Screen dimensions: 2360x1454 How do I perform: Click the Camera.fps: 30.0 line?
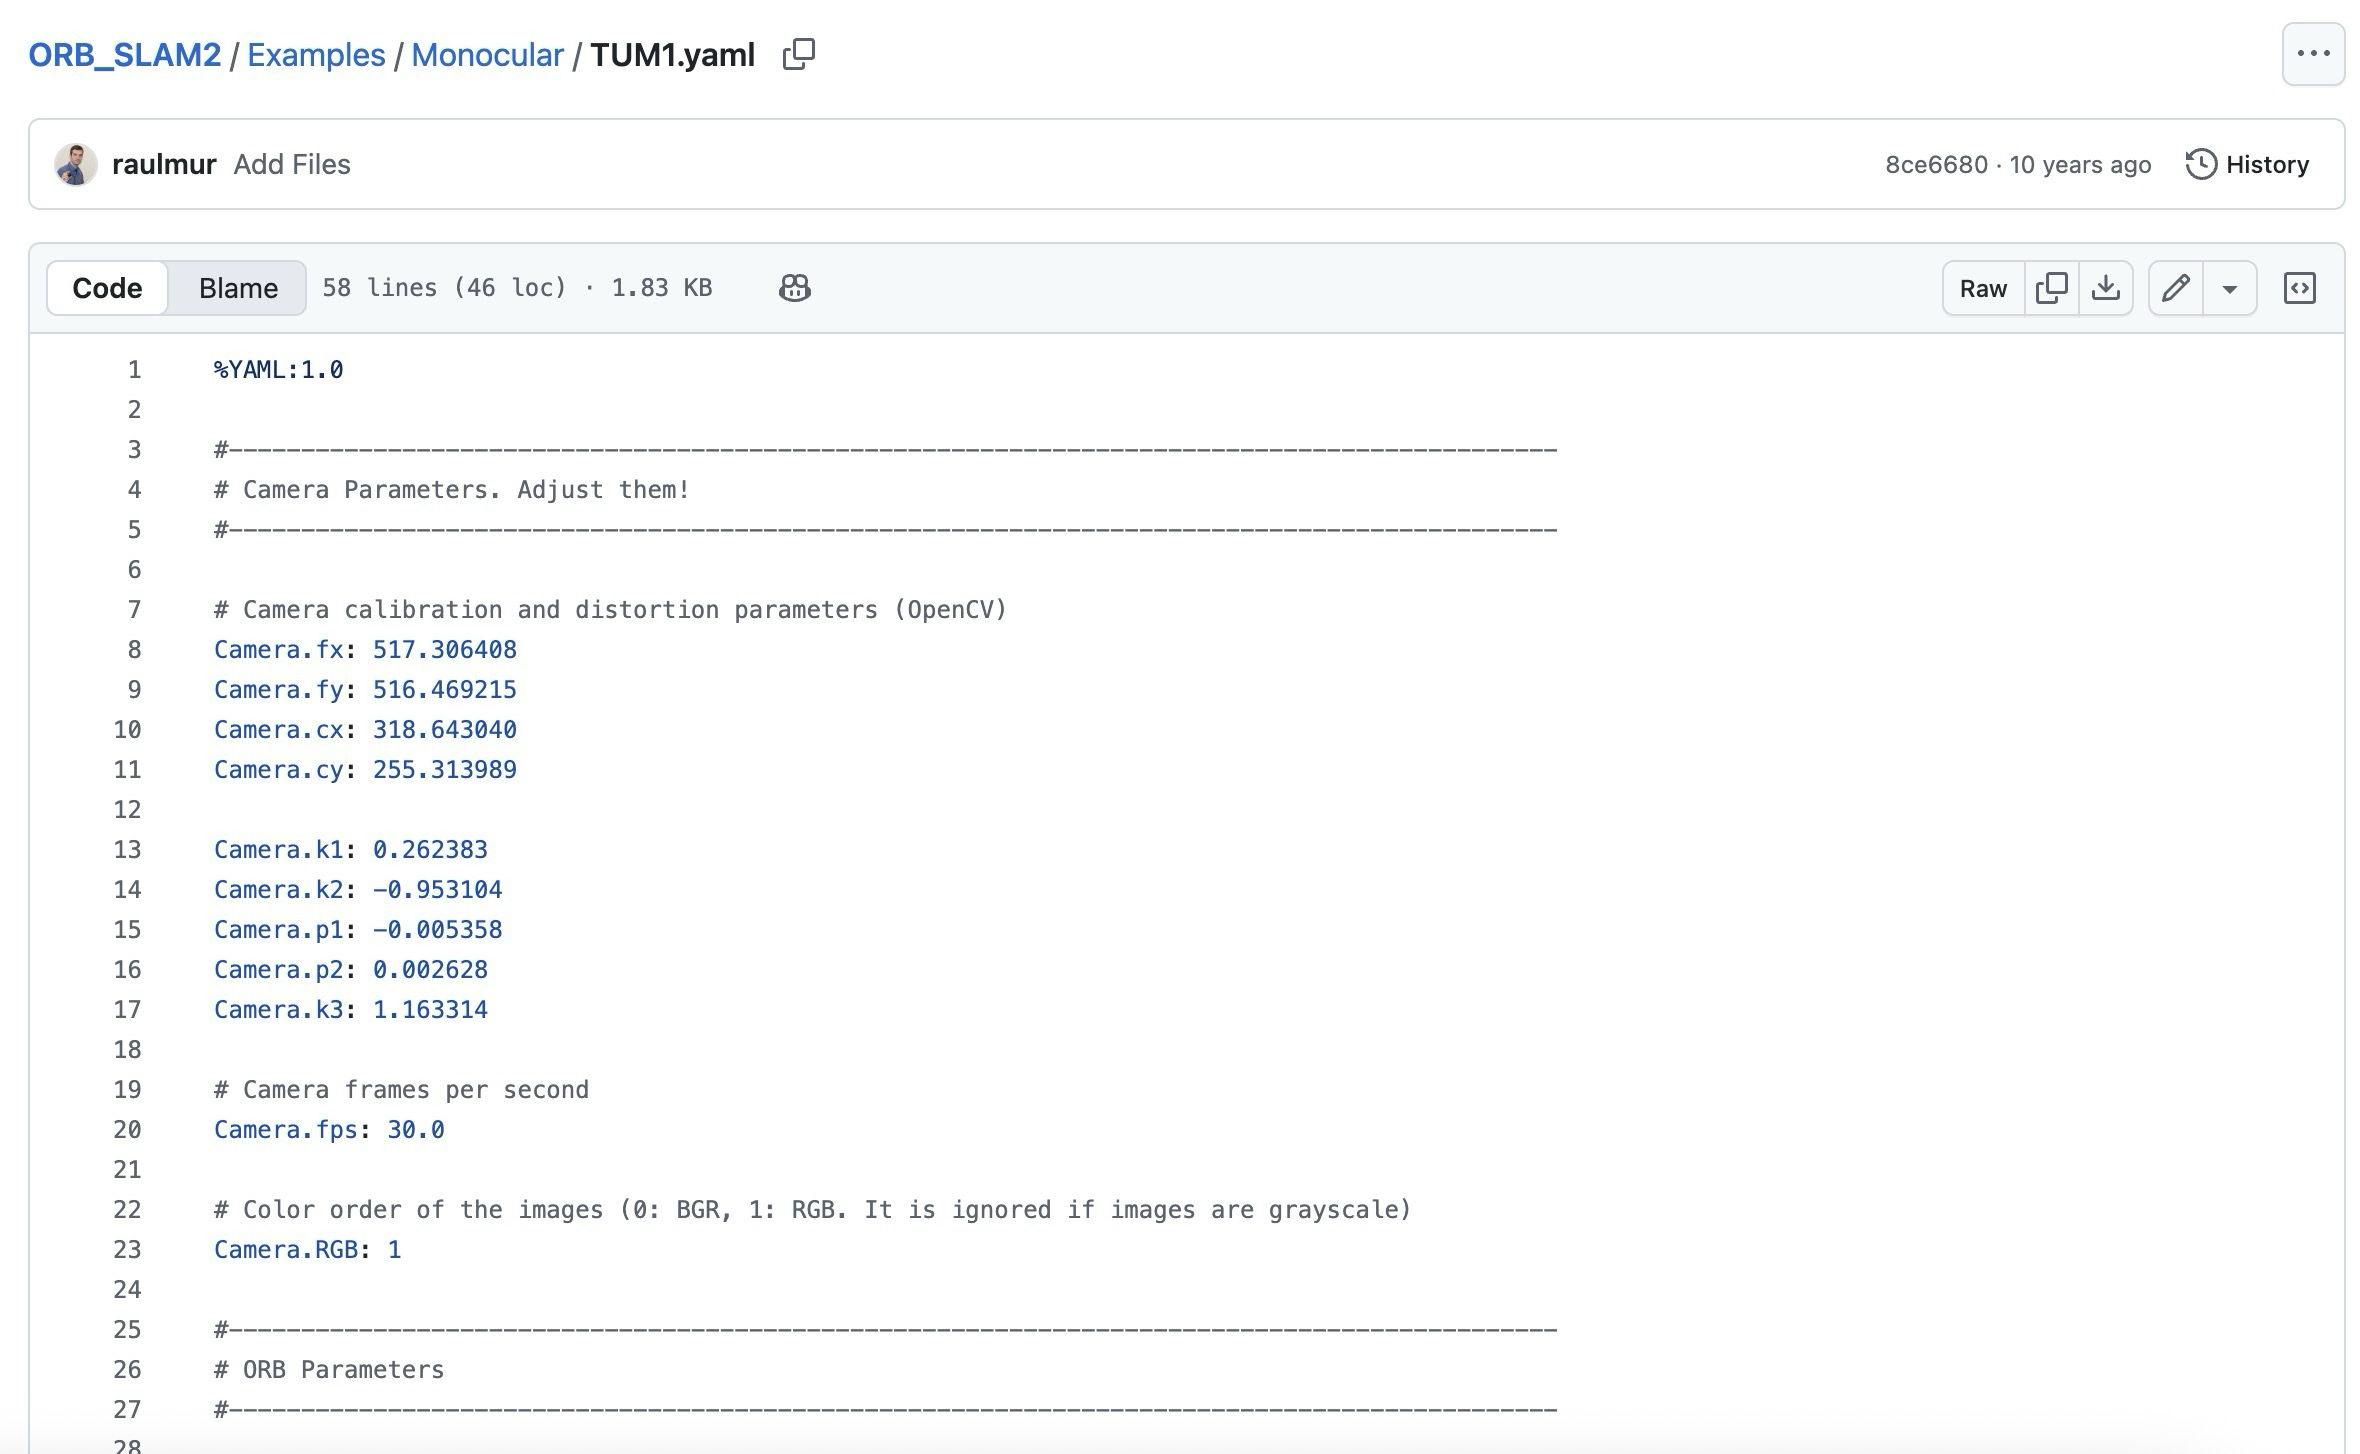pyautogui.click(x=329, y=1130)
